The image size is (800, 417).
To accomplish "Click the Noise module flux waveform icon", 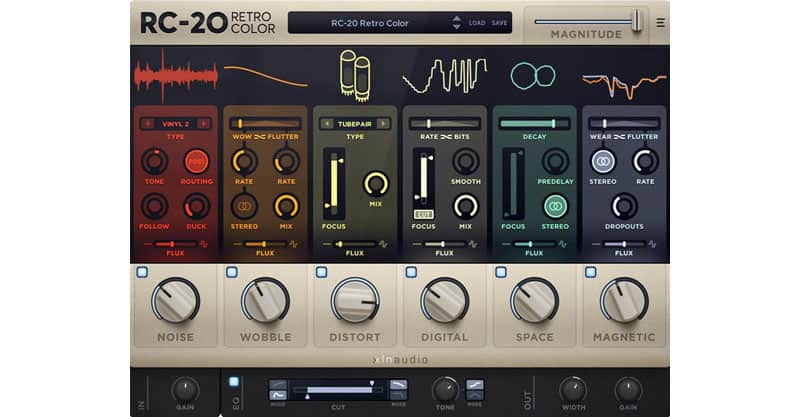I will pos(204,244).
